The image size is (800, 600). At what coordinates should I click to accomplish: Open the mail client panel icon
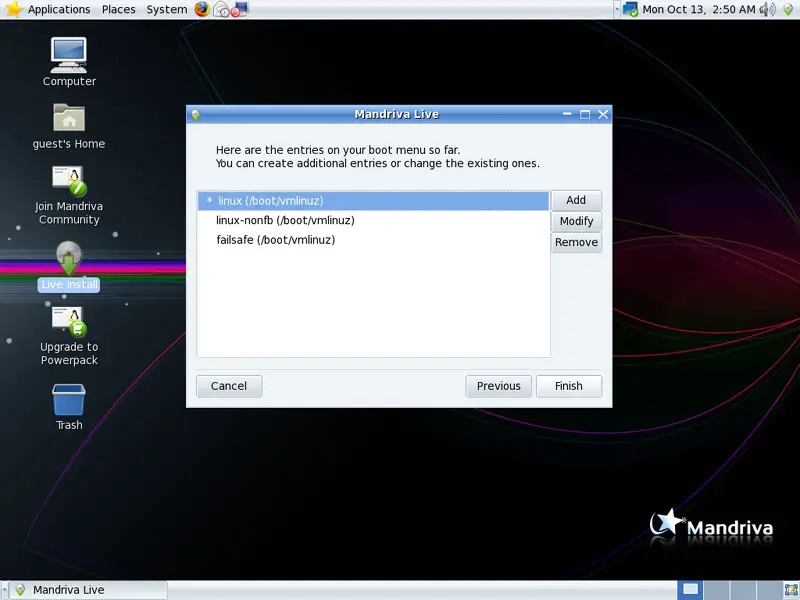click(221, 9)
